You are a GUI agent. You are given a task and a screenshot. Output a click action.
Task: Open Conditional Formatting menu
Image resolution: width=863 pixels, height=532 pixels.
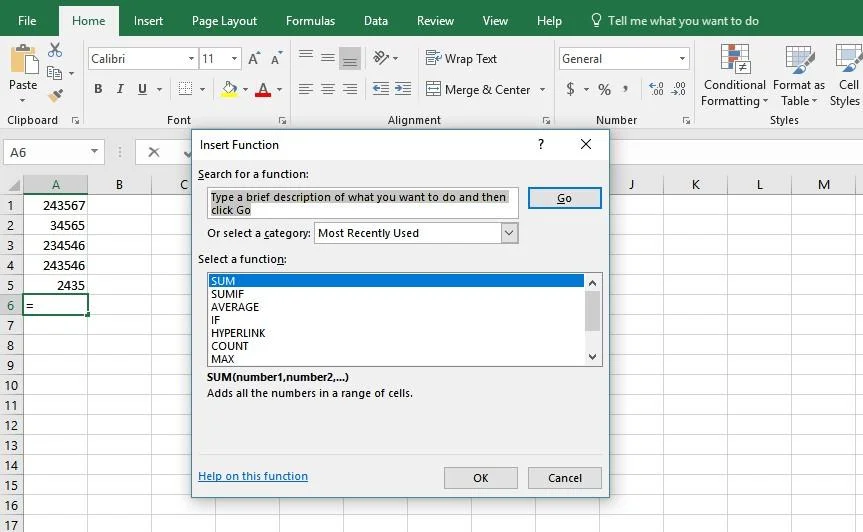[735, 75]
